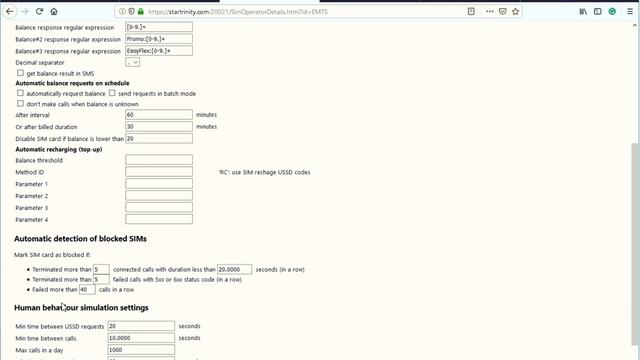Click the Balance threshold input
This screenshot has height=360, width=640.
click(159, 160)
